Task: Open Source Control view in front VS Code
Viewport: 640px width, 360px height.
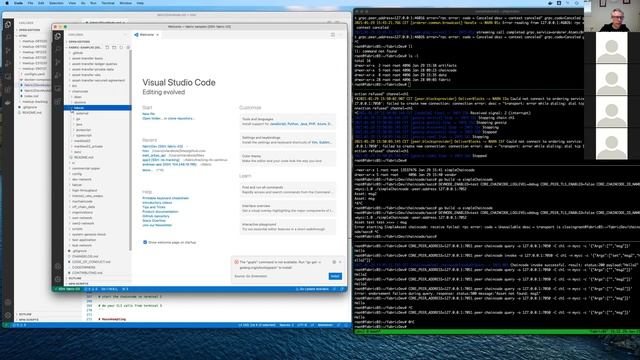Action: click(58, 62)
